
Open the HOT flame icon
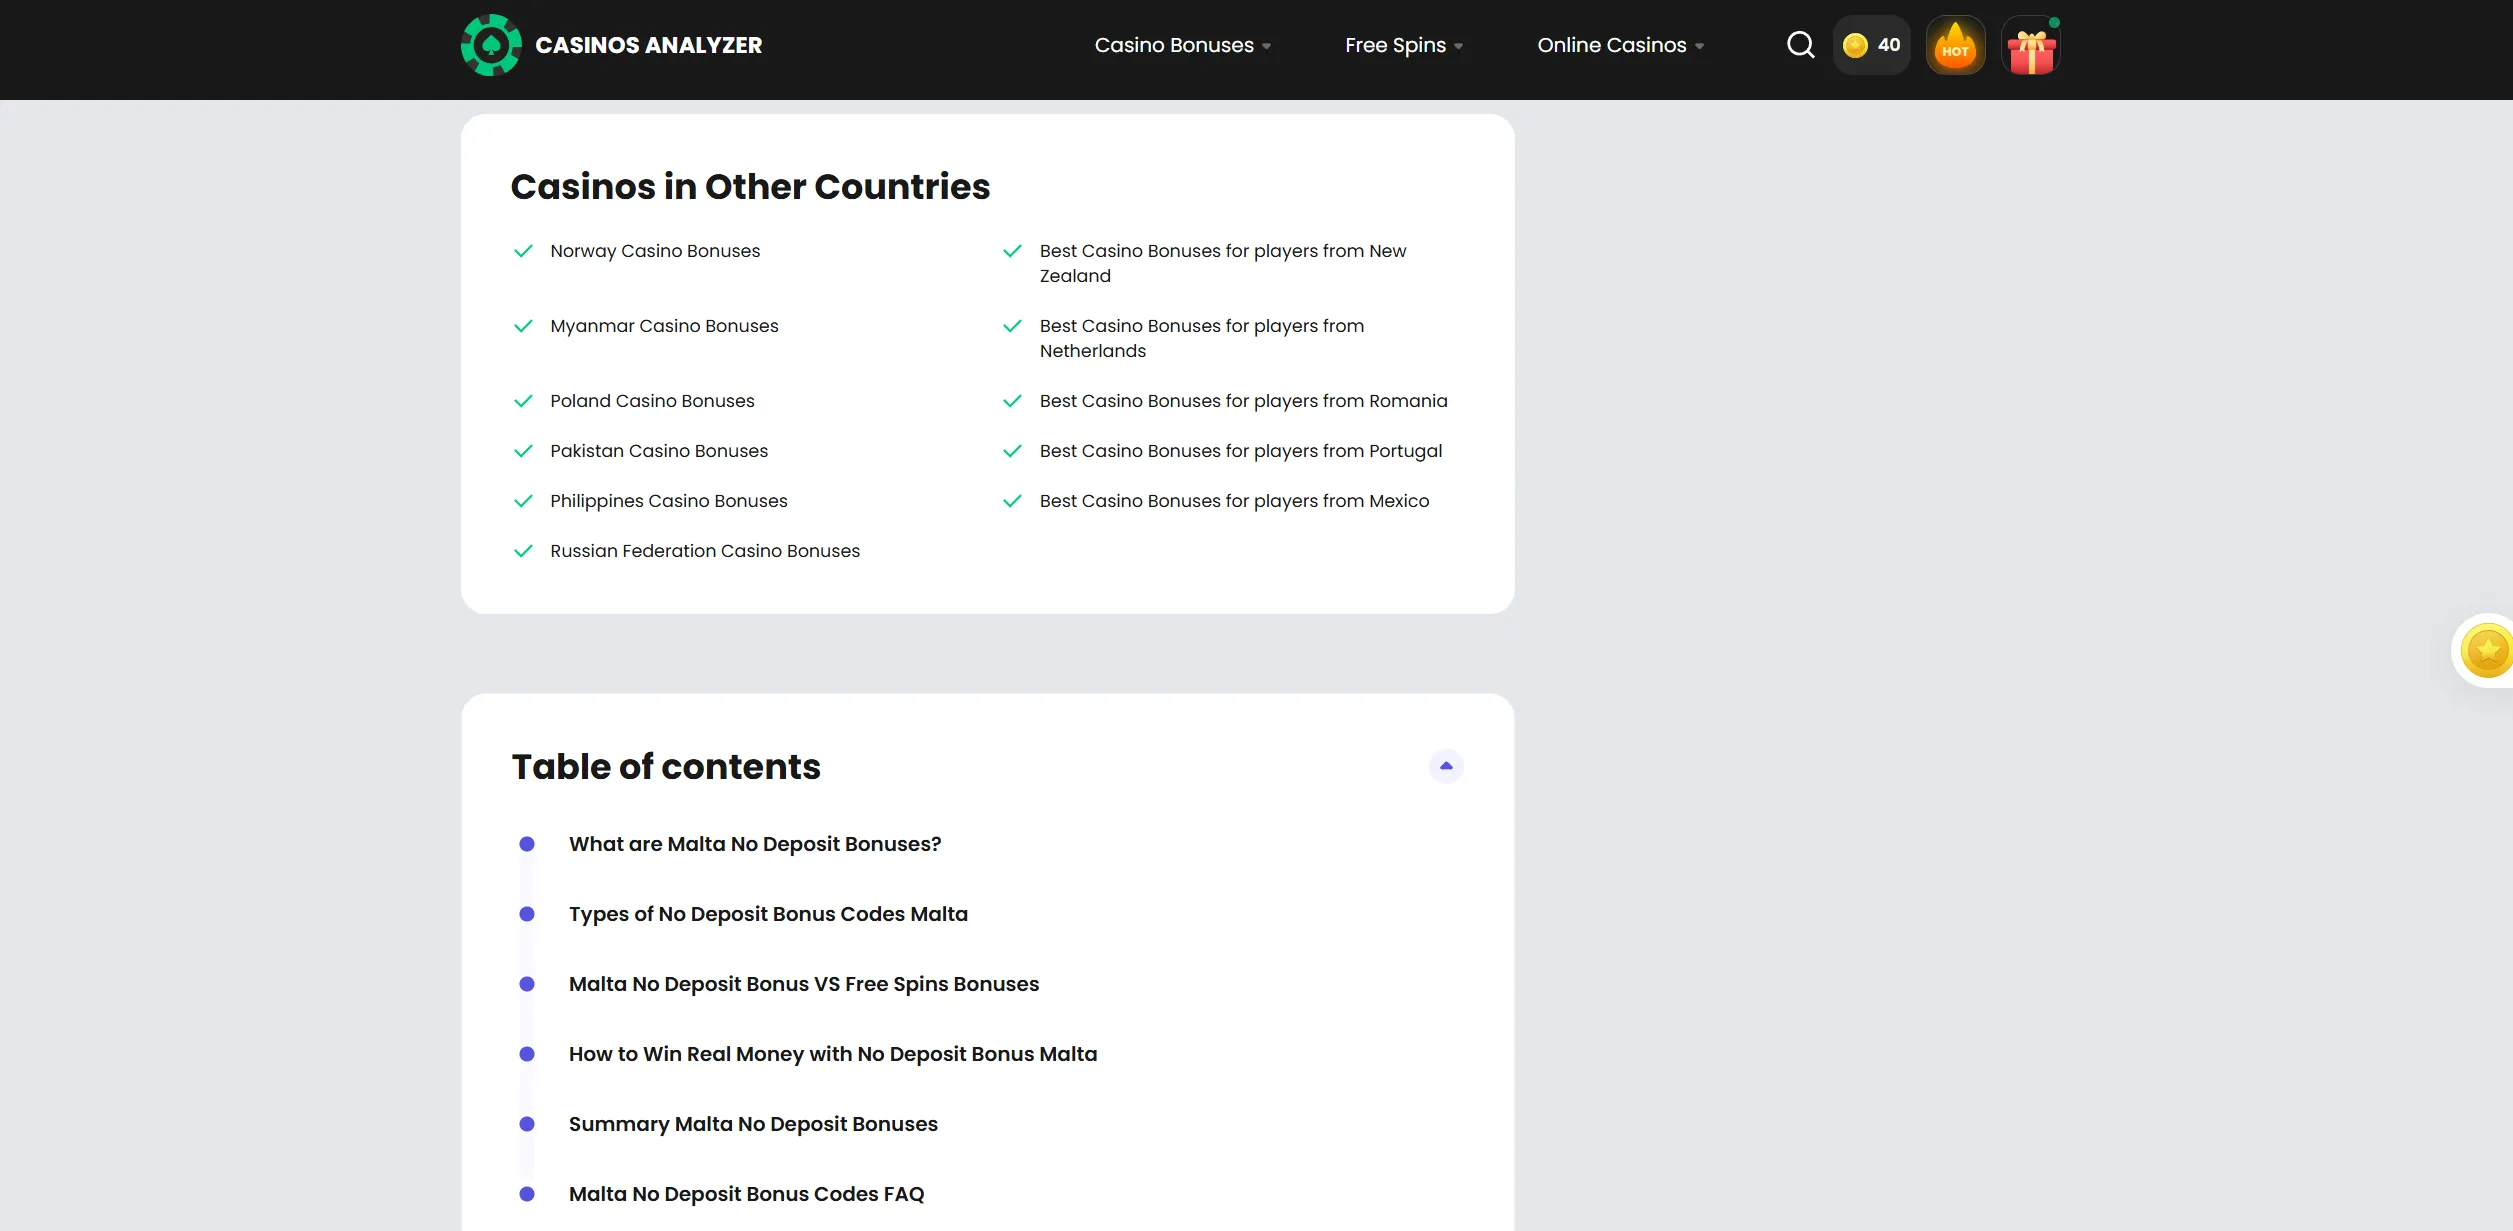point(1955,45)
